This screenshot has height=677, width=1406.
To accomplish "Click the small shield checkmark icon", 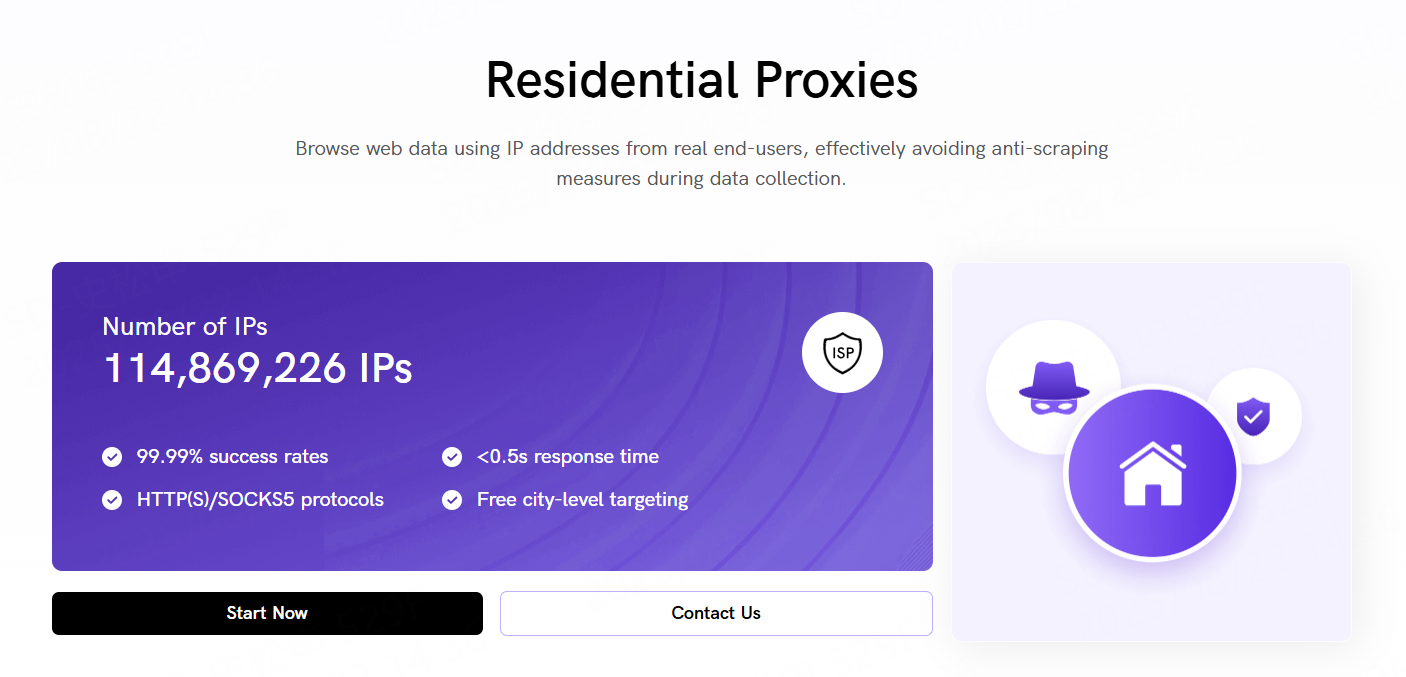I will [1253, 416].
